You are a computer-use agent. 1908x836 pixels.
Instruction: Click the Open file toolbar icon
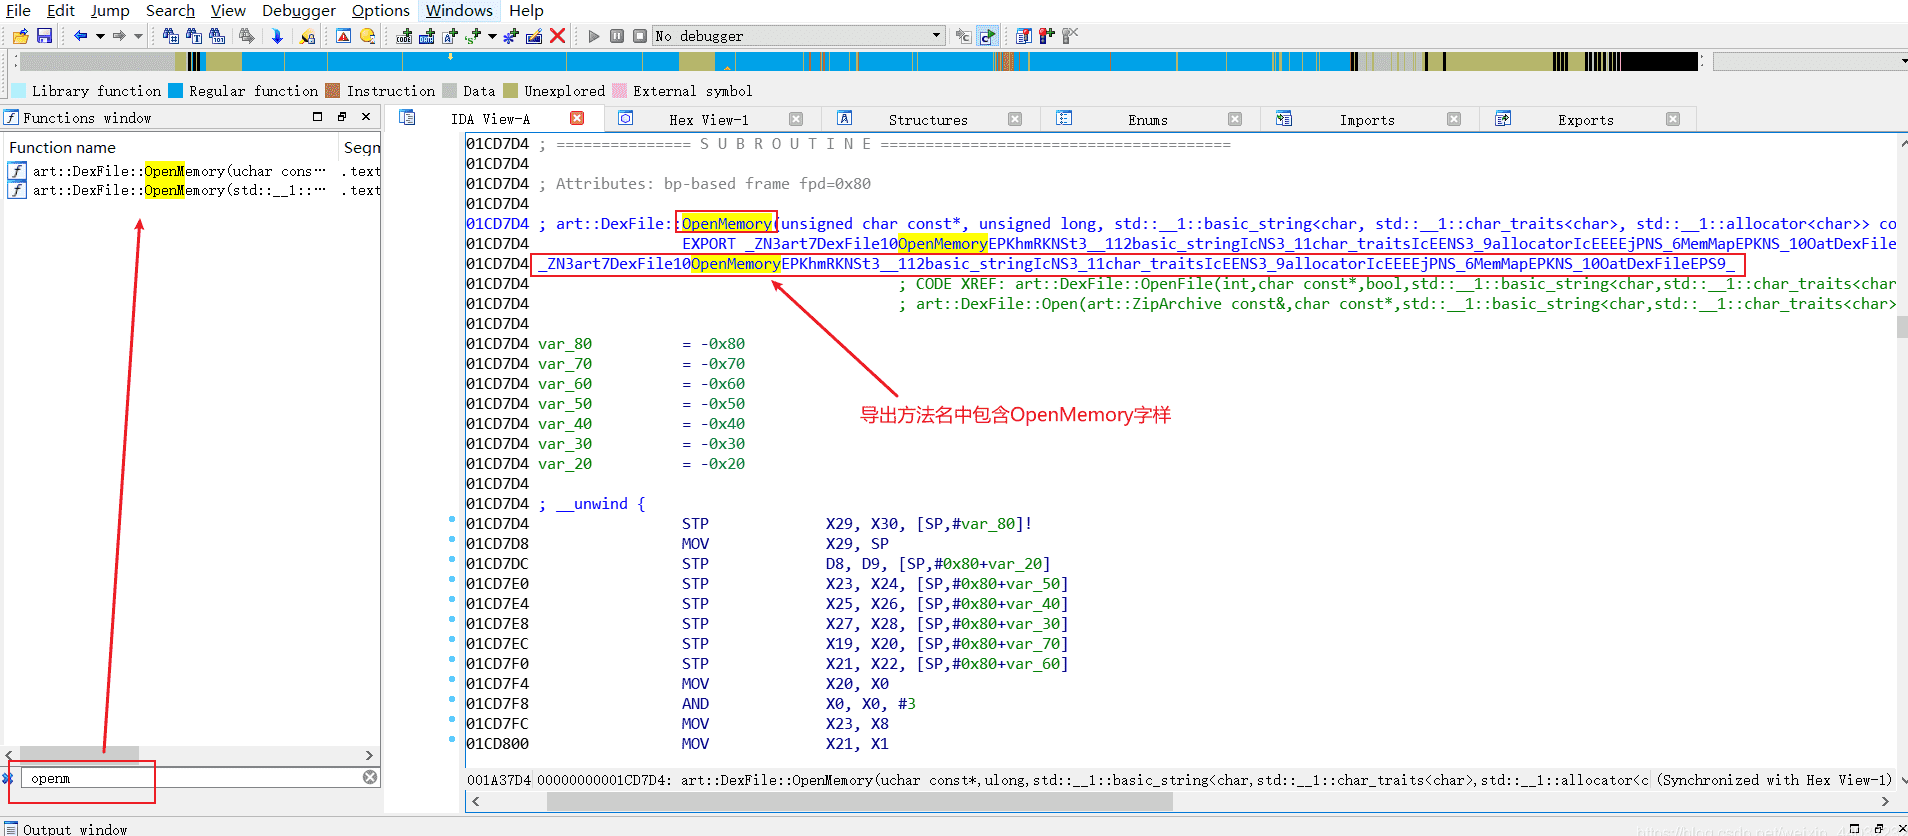(x=20, y=36)
